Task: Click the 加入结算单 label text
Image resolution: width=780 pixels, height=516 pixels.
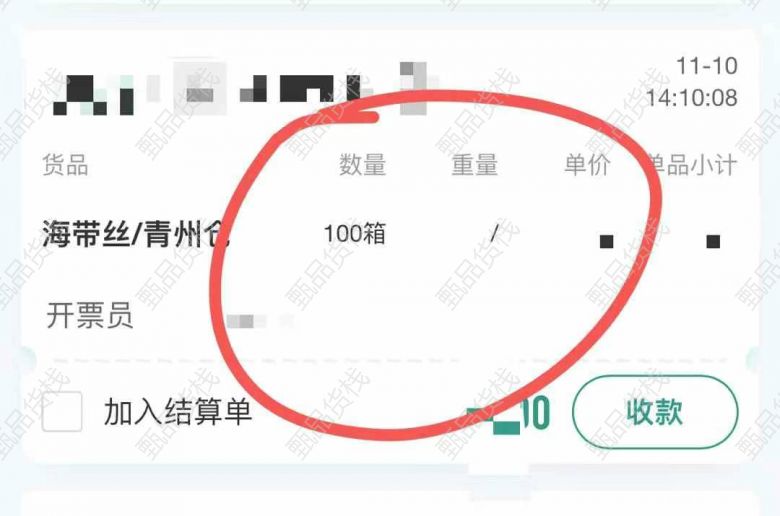Action: 178,412
